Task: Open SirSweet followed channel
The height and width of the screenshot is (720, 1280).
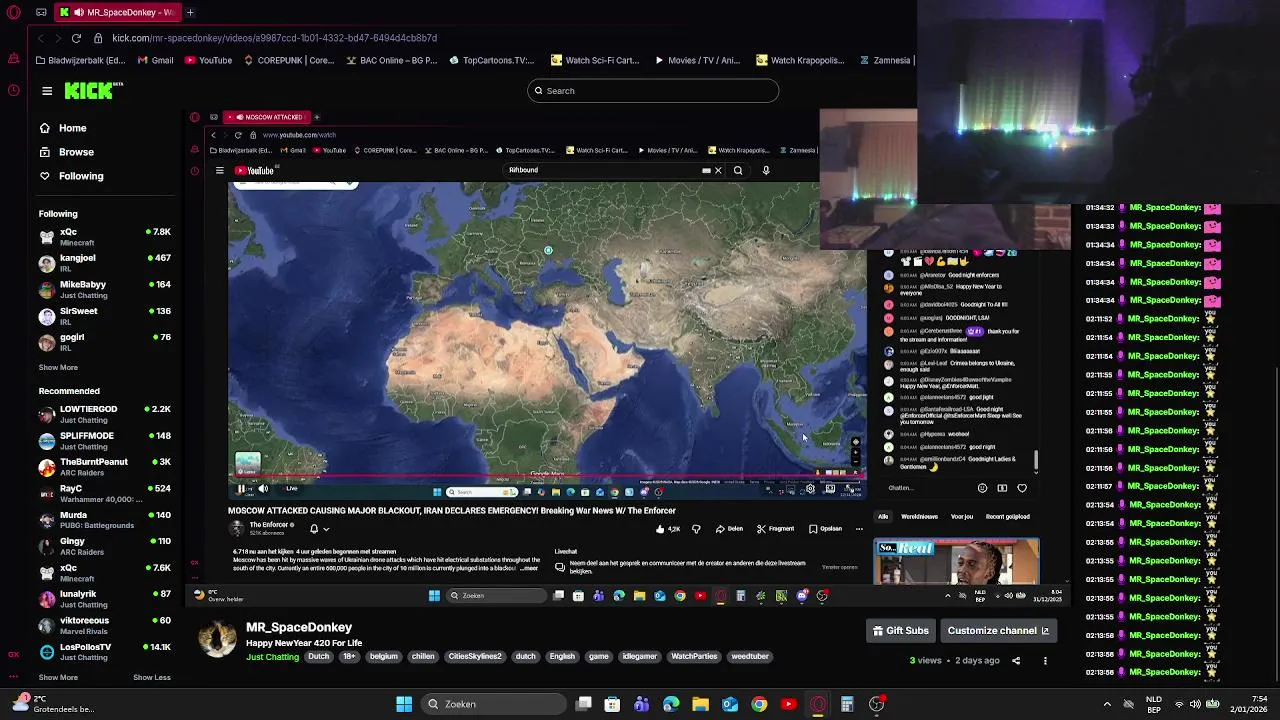Action: click(105, 316)
